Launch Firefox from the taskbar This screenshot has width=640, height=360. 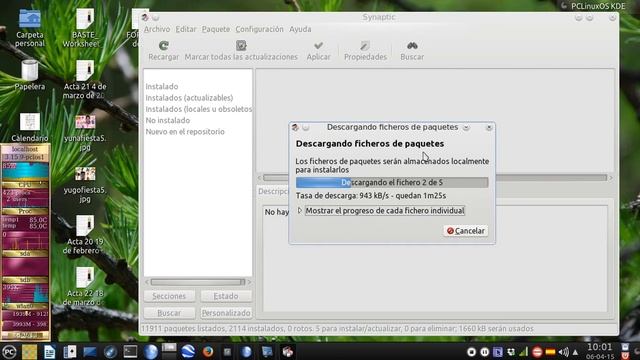208,351
